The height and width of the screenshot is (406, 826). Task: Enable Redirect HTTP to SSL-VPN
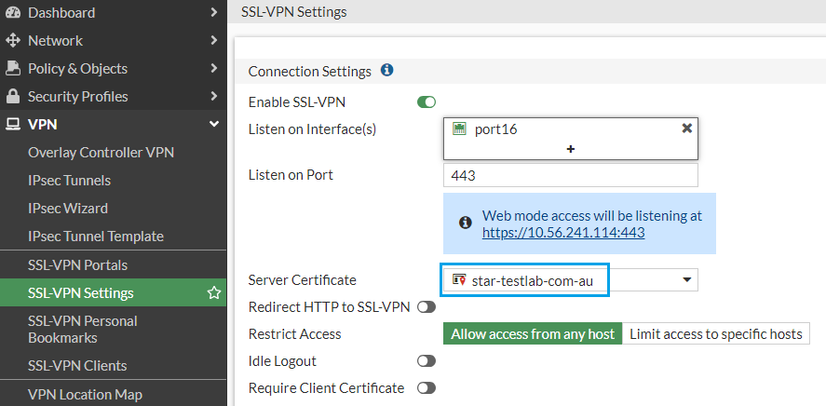427,307
